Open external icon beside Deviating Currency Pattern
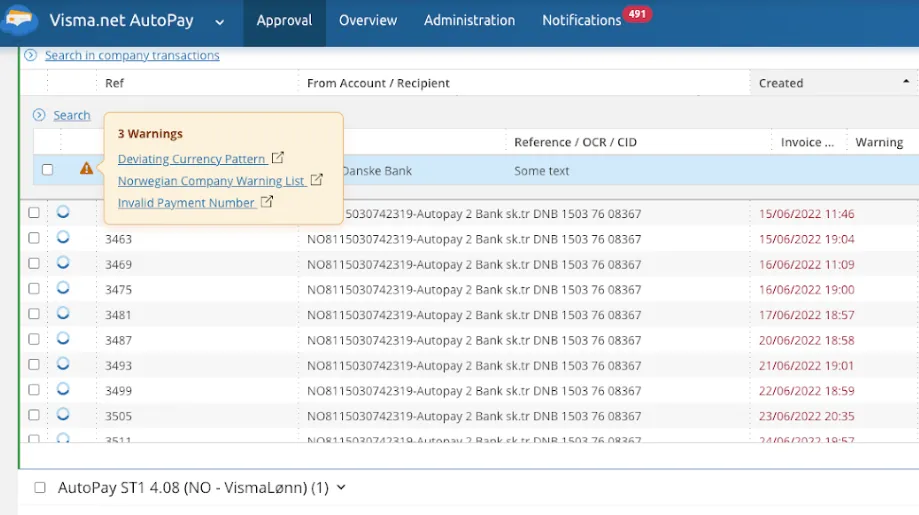Screen dimensions: 919x515 (x=278, y=158)
